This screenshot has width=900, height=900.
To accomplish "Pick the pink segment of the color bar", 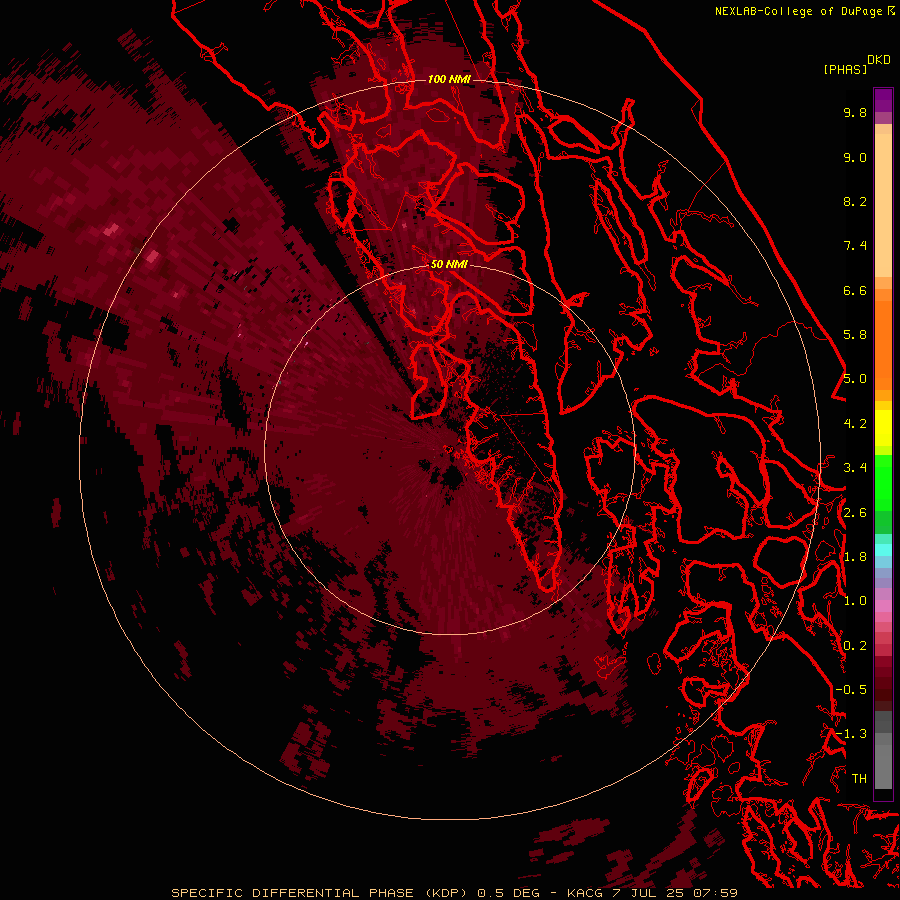I will tap(883, 606).
